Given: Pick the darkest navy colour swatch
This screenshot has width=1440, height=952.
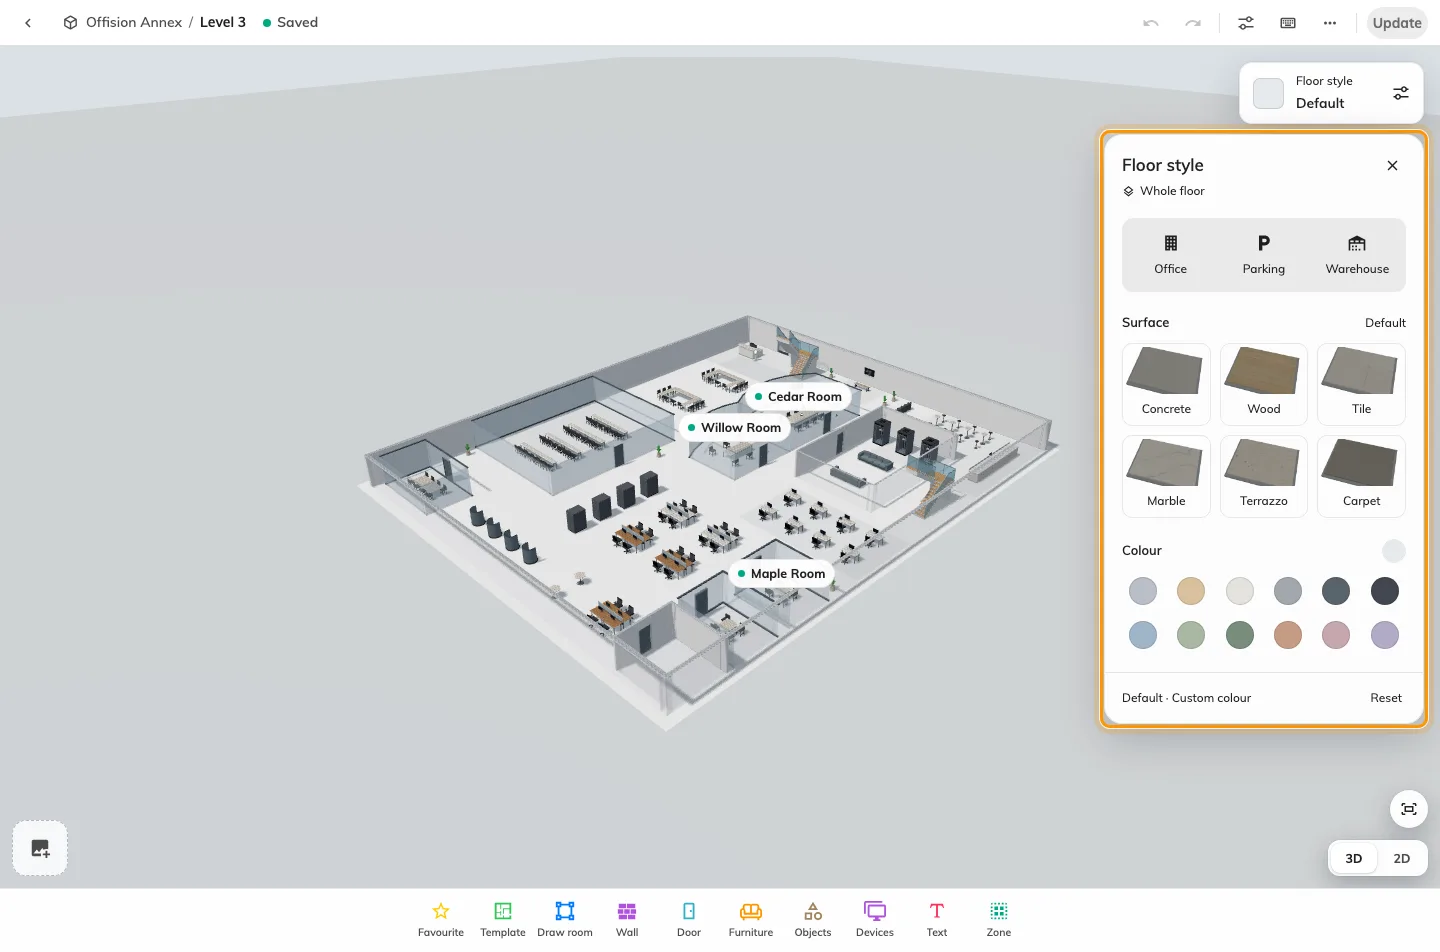Looking at the screenshot, I should 1385,591.
